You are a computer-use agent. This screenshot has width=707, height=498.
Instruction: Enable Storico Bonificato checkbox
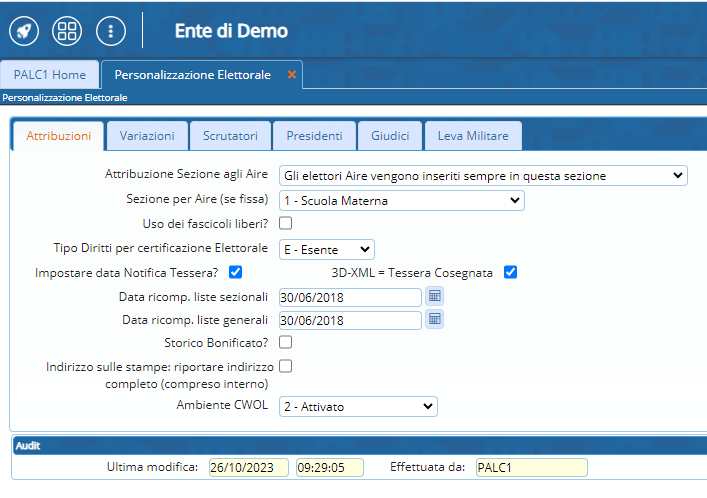click(x=285, y=342)
